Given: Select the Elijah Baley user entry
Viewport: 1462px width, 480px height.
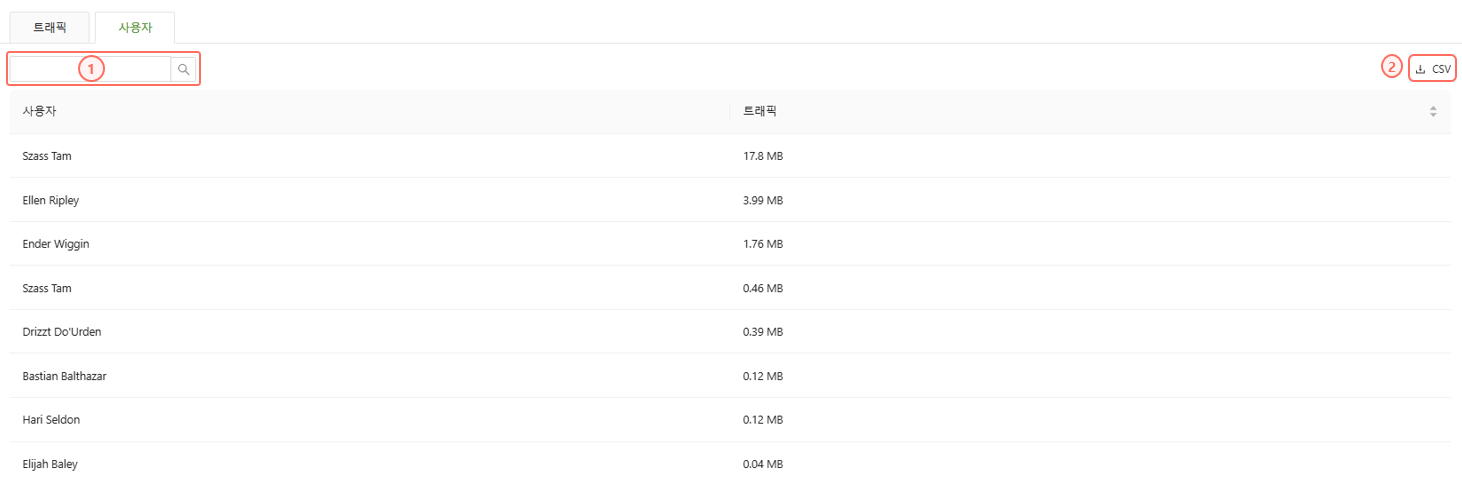Looking at the screenshot, I should pos(50,464).
